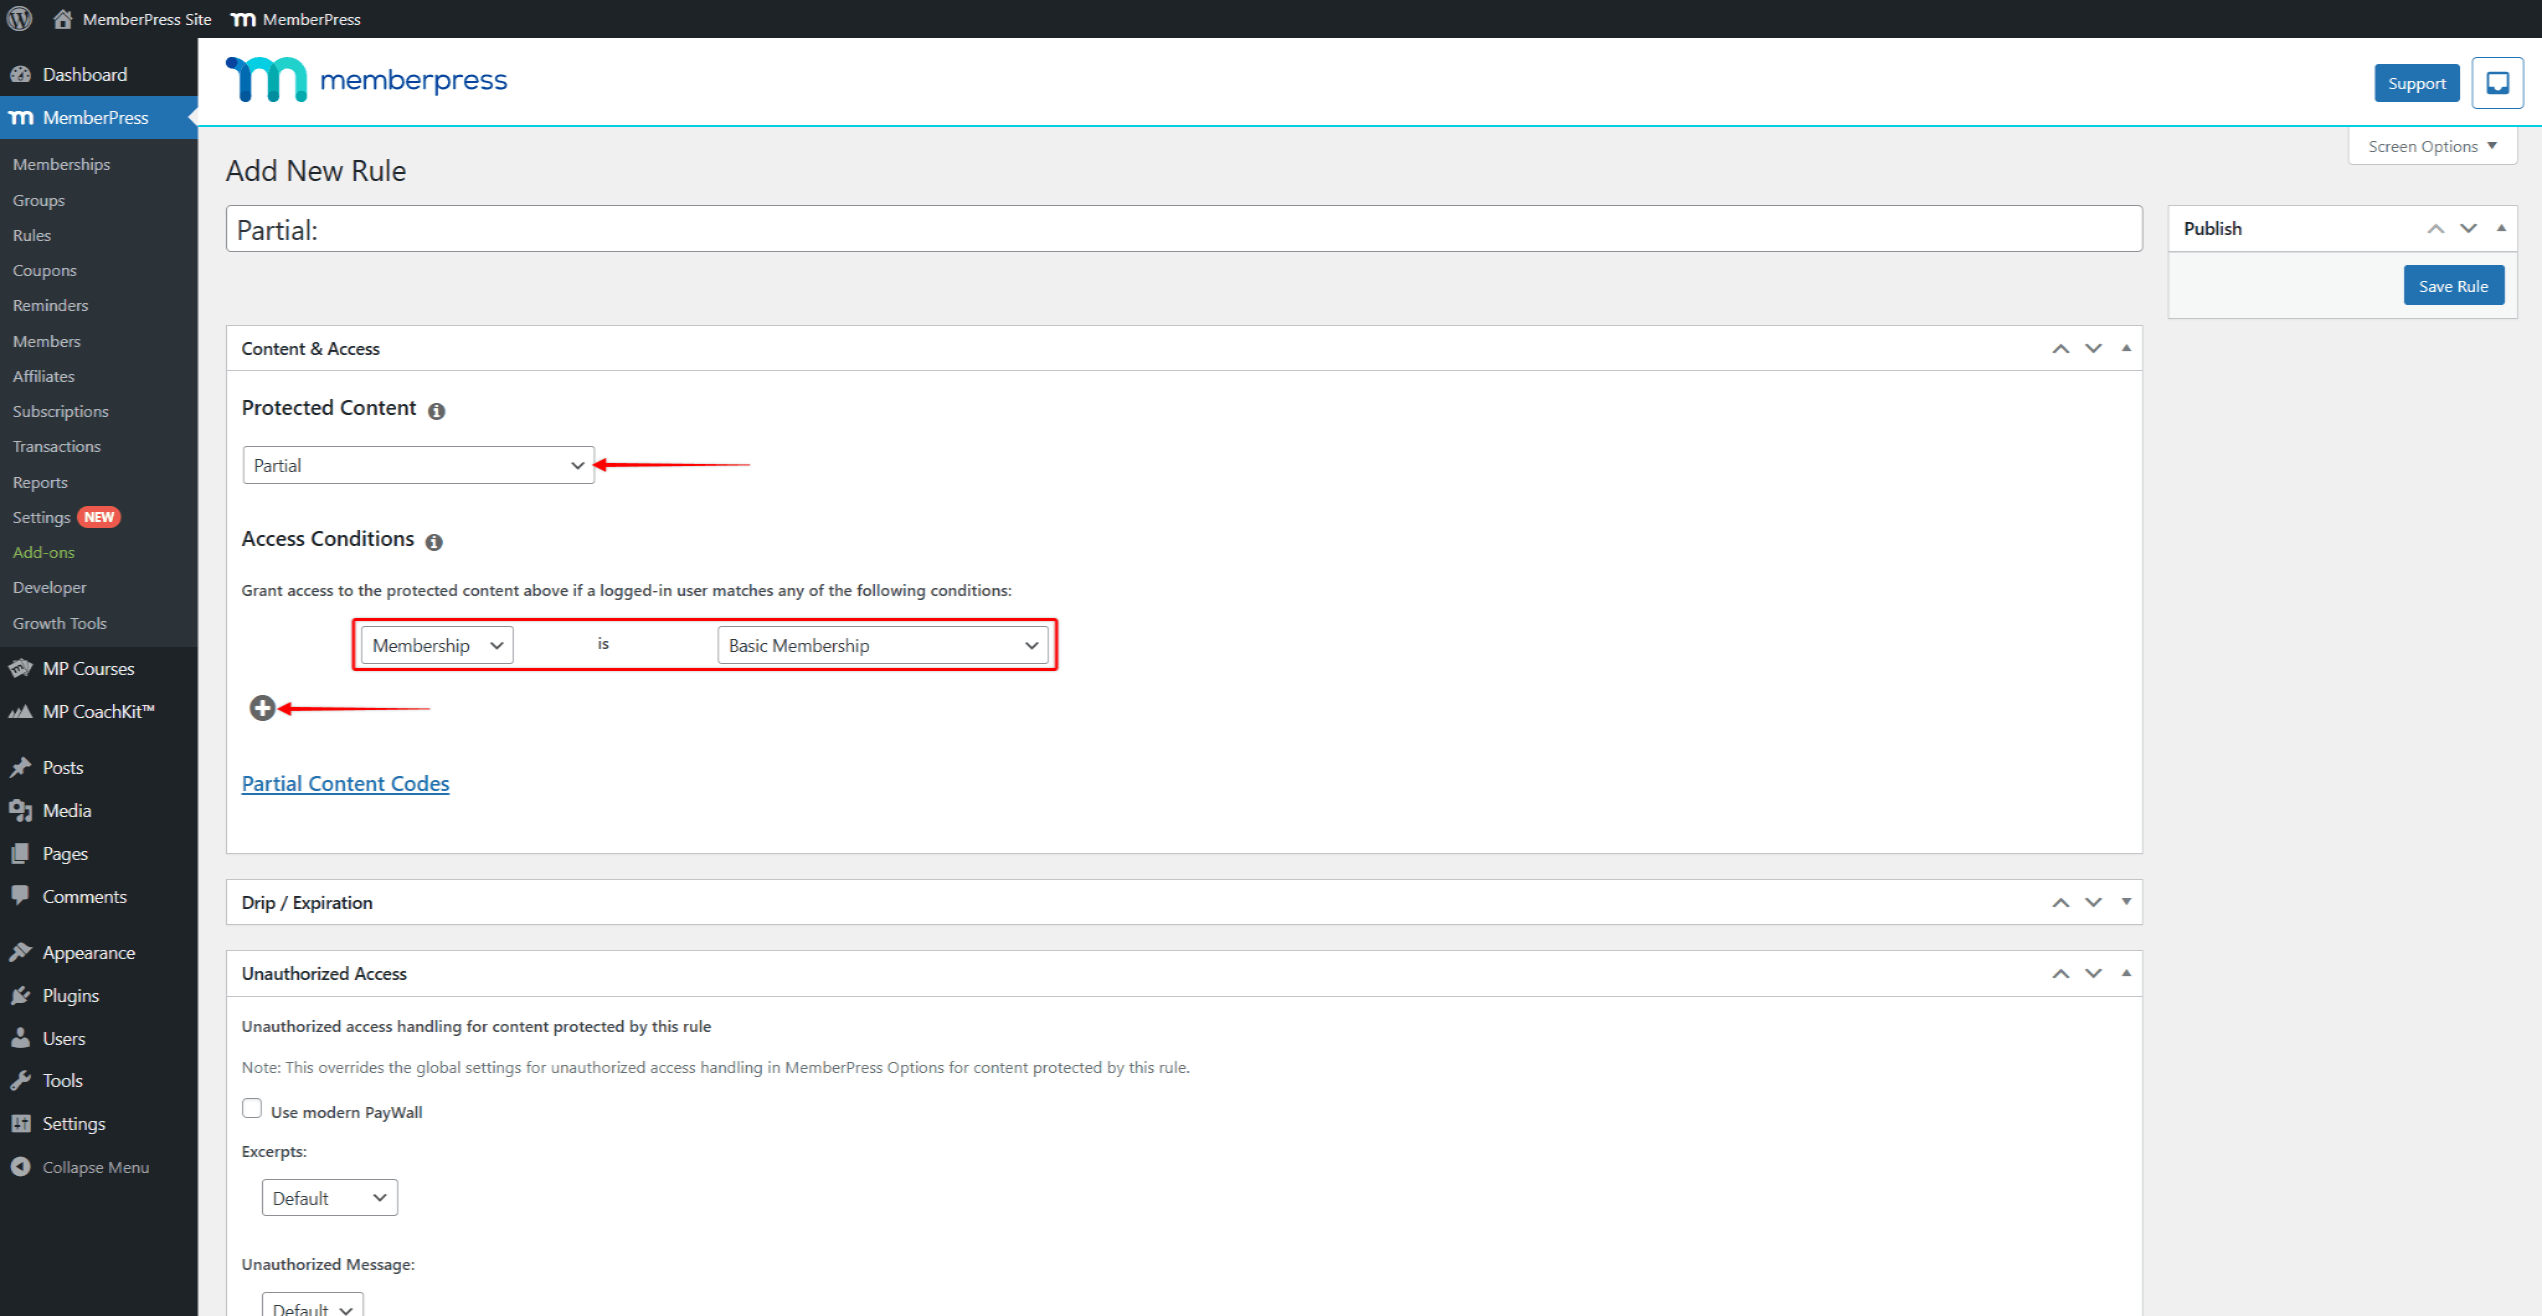Click the WordPress logo in admin bar
Screen dimensions: 2542x1316
tap(20, 19)
